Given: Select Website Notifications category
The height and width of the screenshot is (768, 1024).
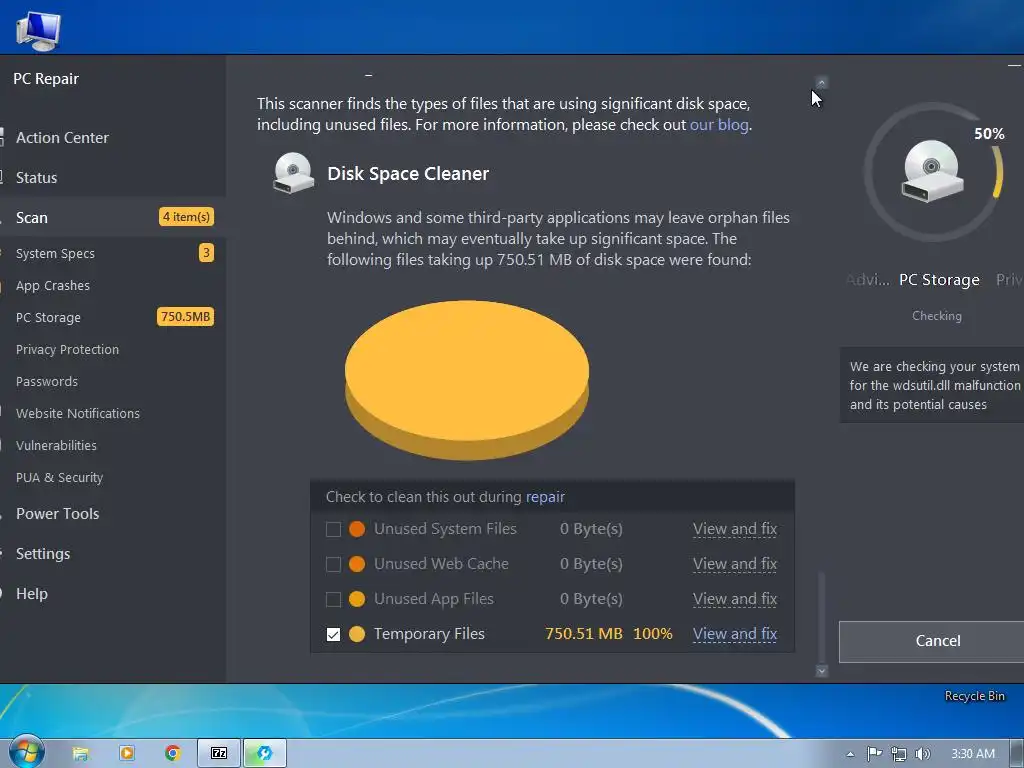Looking at the screenshot, I should [78, 413].
